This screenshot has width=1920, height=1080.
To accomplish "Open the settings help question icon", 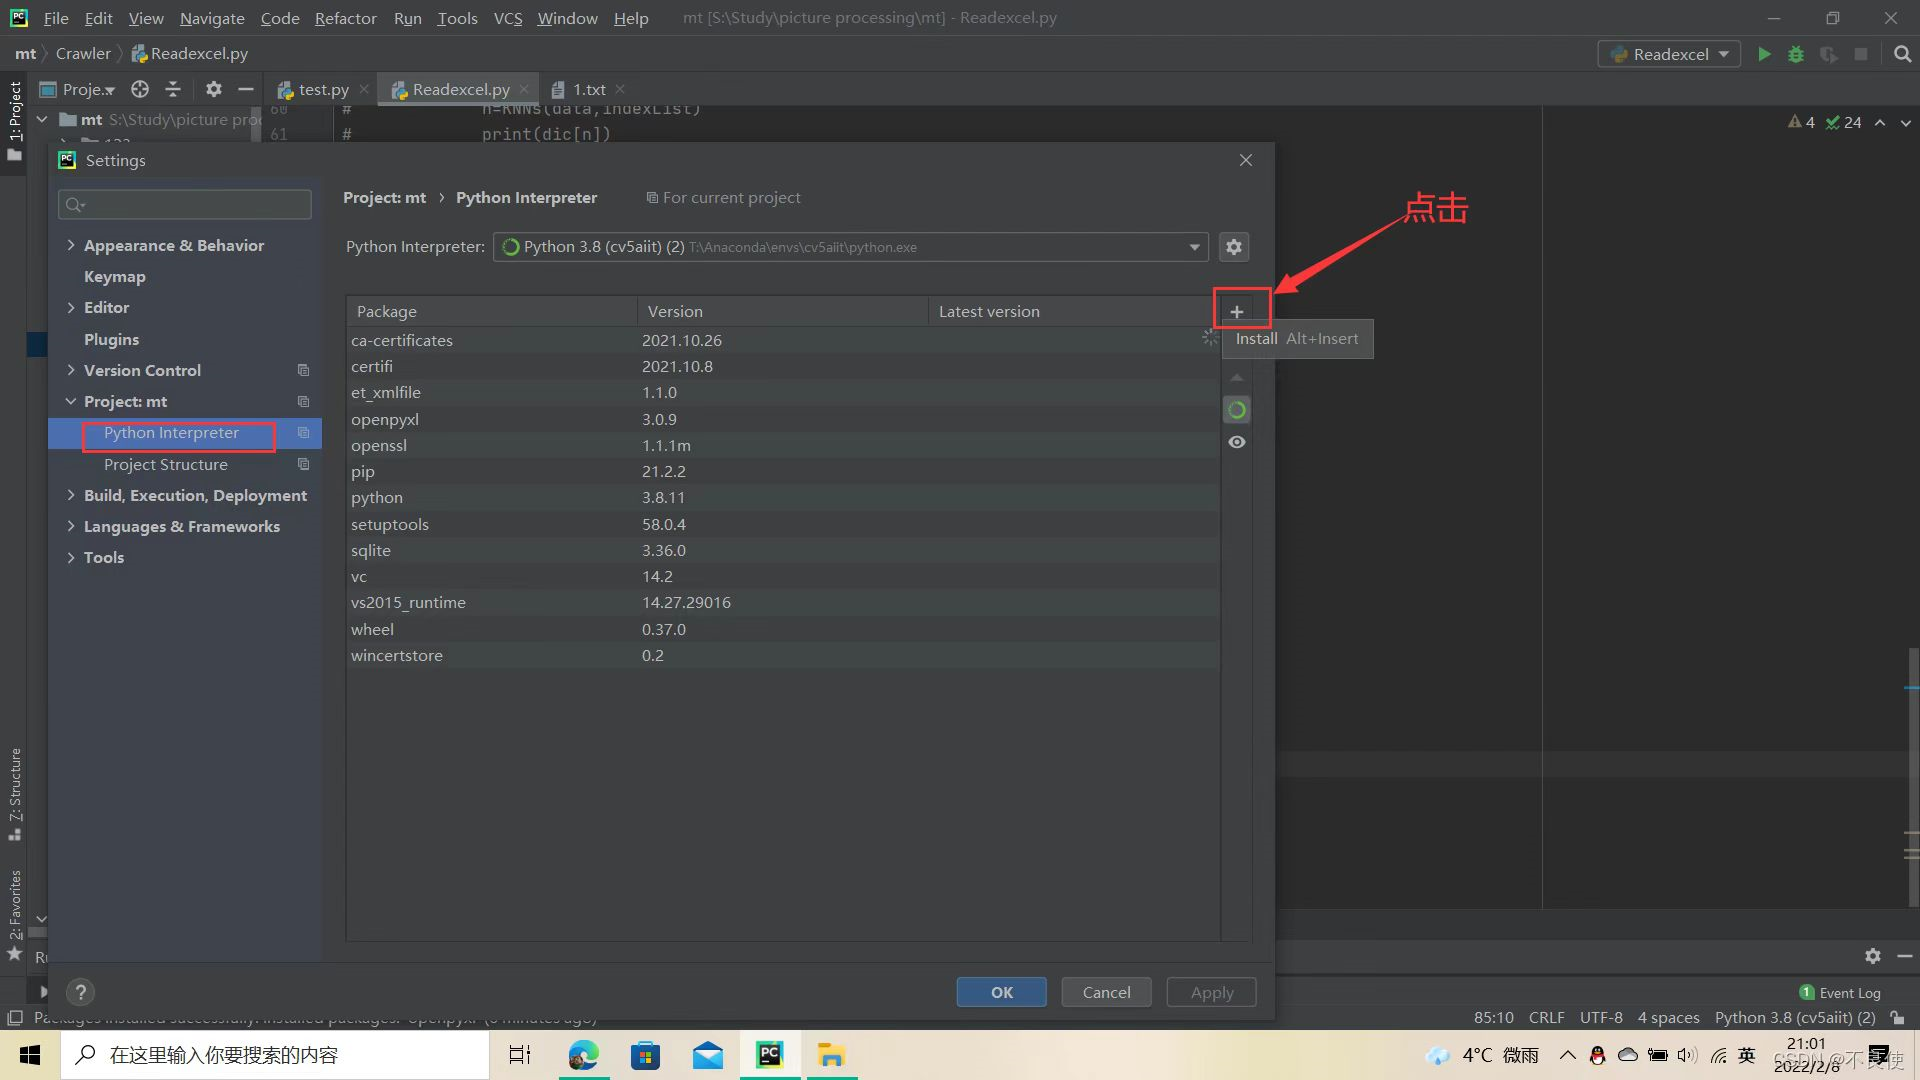I will point(80,992).
